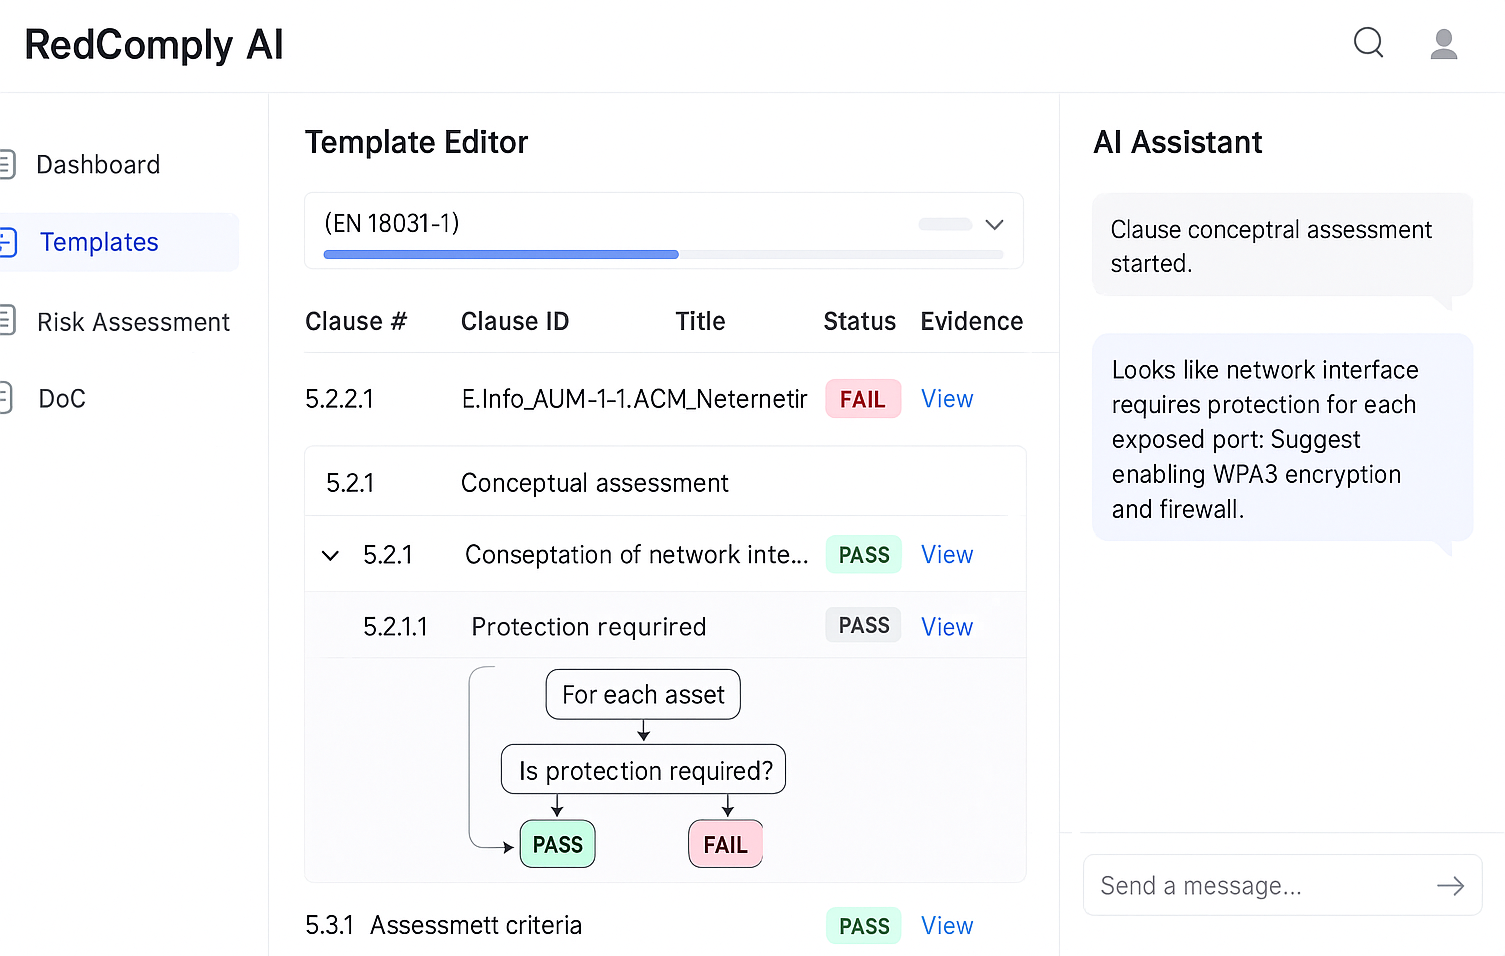Image resolution: width=1505 pixels, height=956 pixels.
Task: Select the red FAIL flowchart node
Action: tap(725, 845)
